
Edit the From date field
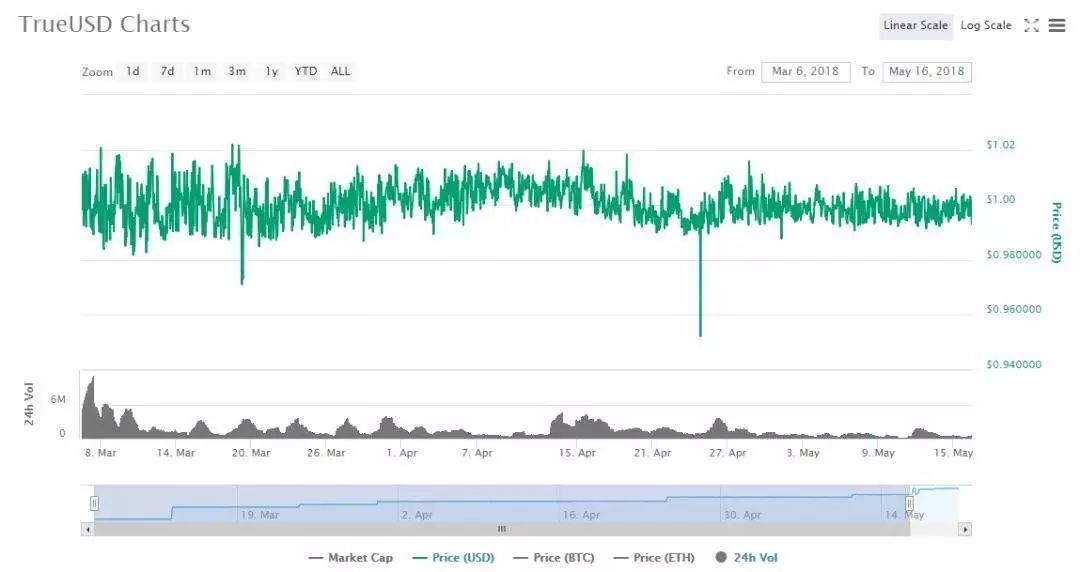(805, 72)
